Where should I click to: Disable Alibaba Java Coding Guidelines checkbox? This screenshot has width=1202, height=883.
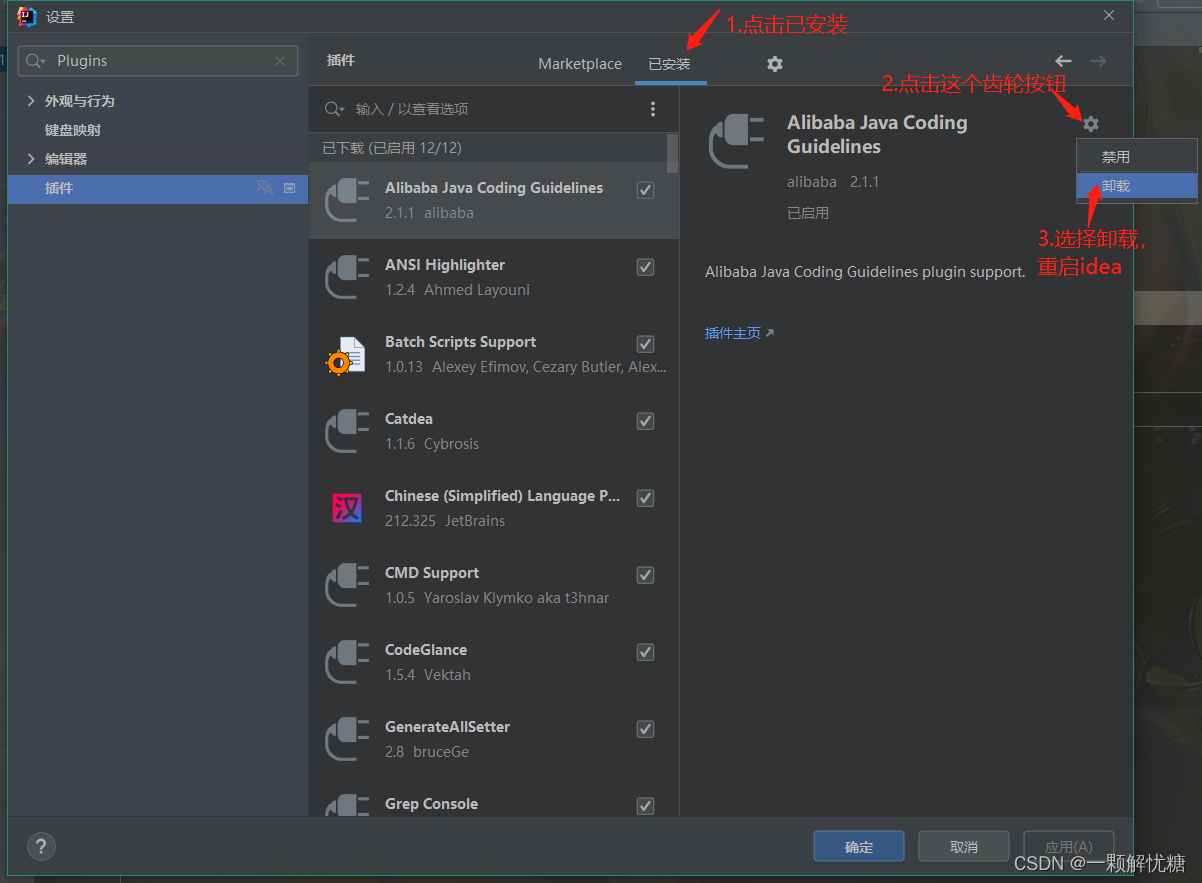click(646, 190)
